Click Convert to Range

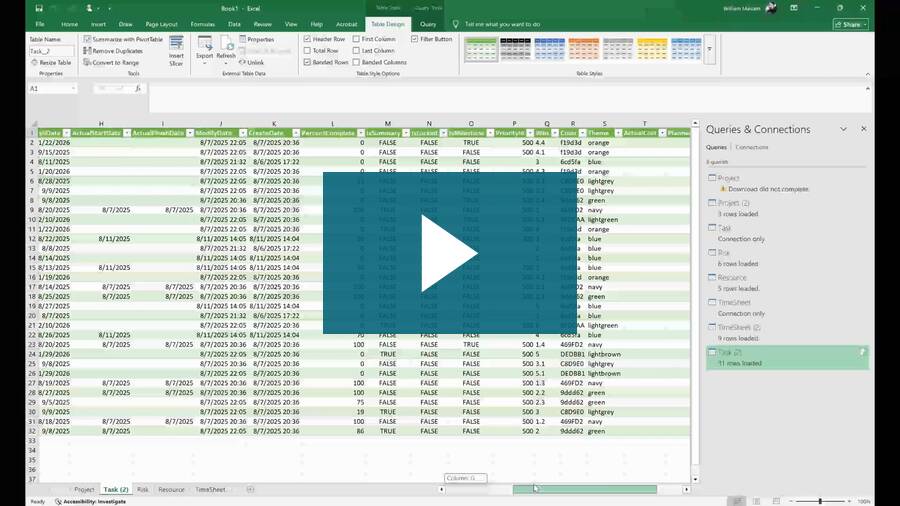coord(111,62)
